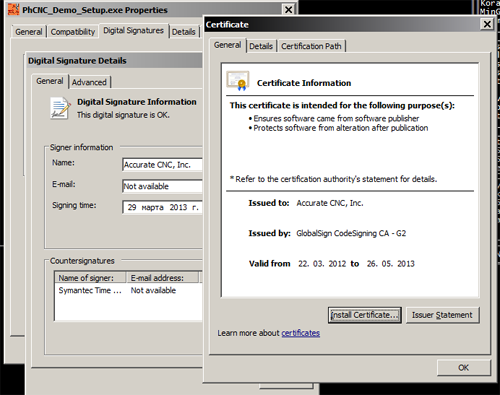Close the PhCNC_Demo_Setup.exe Properties window
500x395 pixels.
289,10
